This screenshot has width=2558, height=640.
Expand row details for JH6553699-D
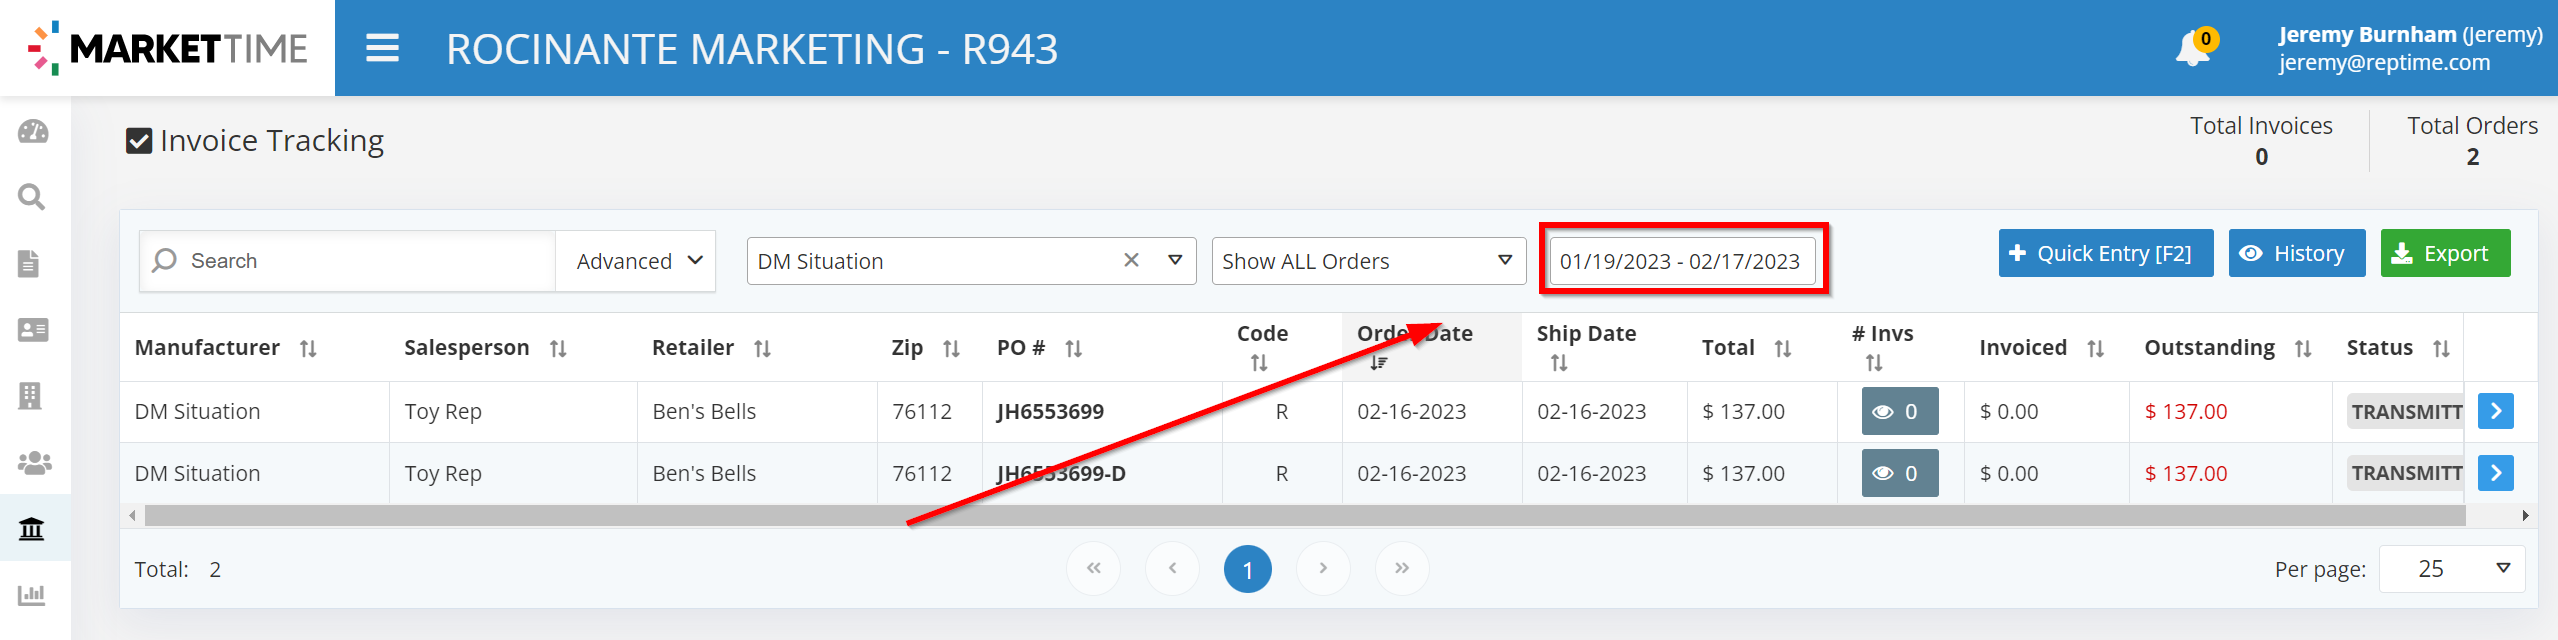click(2496, 473)
